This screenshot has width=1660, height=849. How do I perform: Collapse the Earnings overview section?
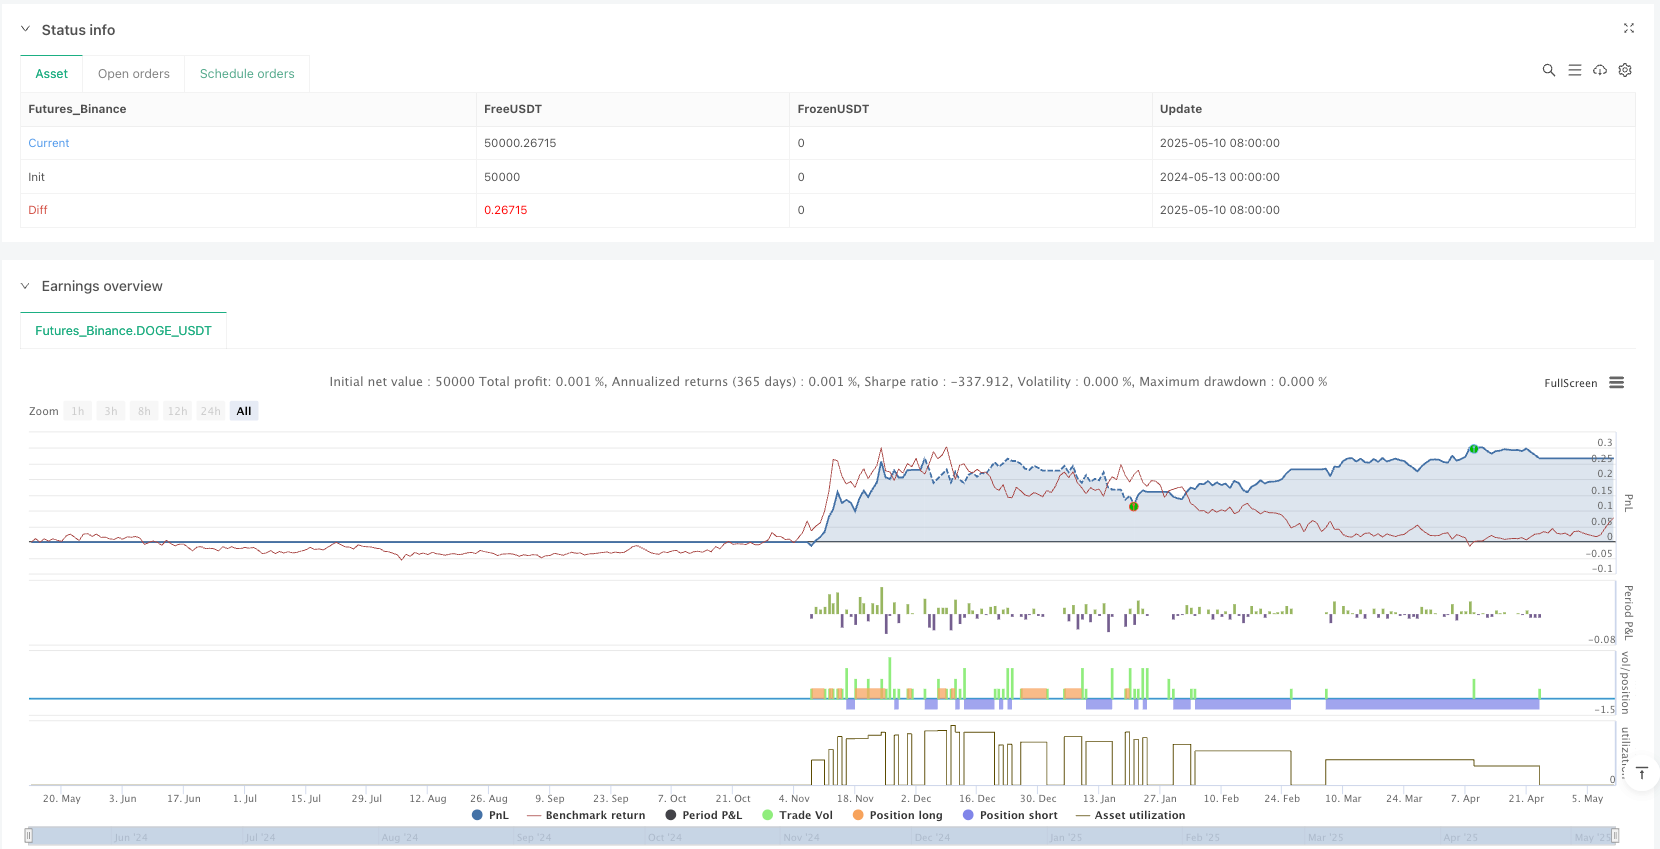[26, 286]
